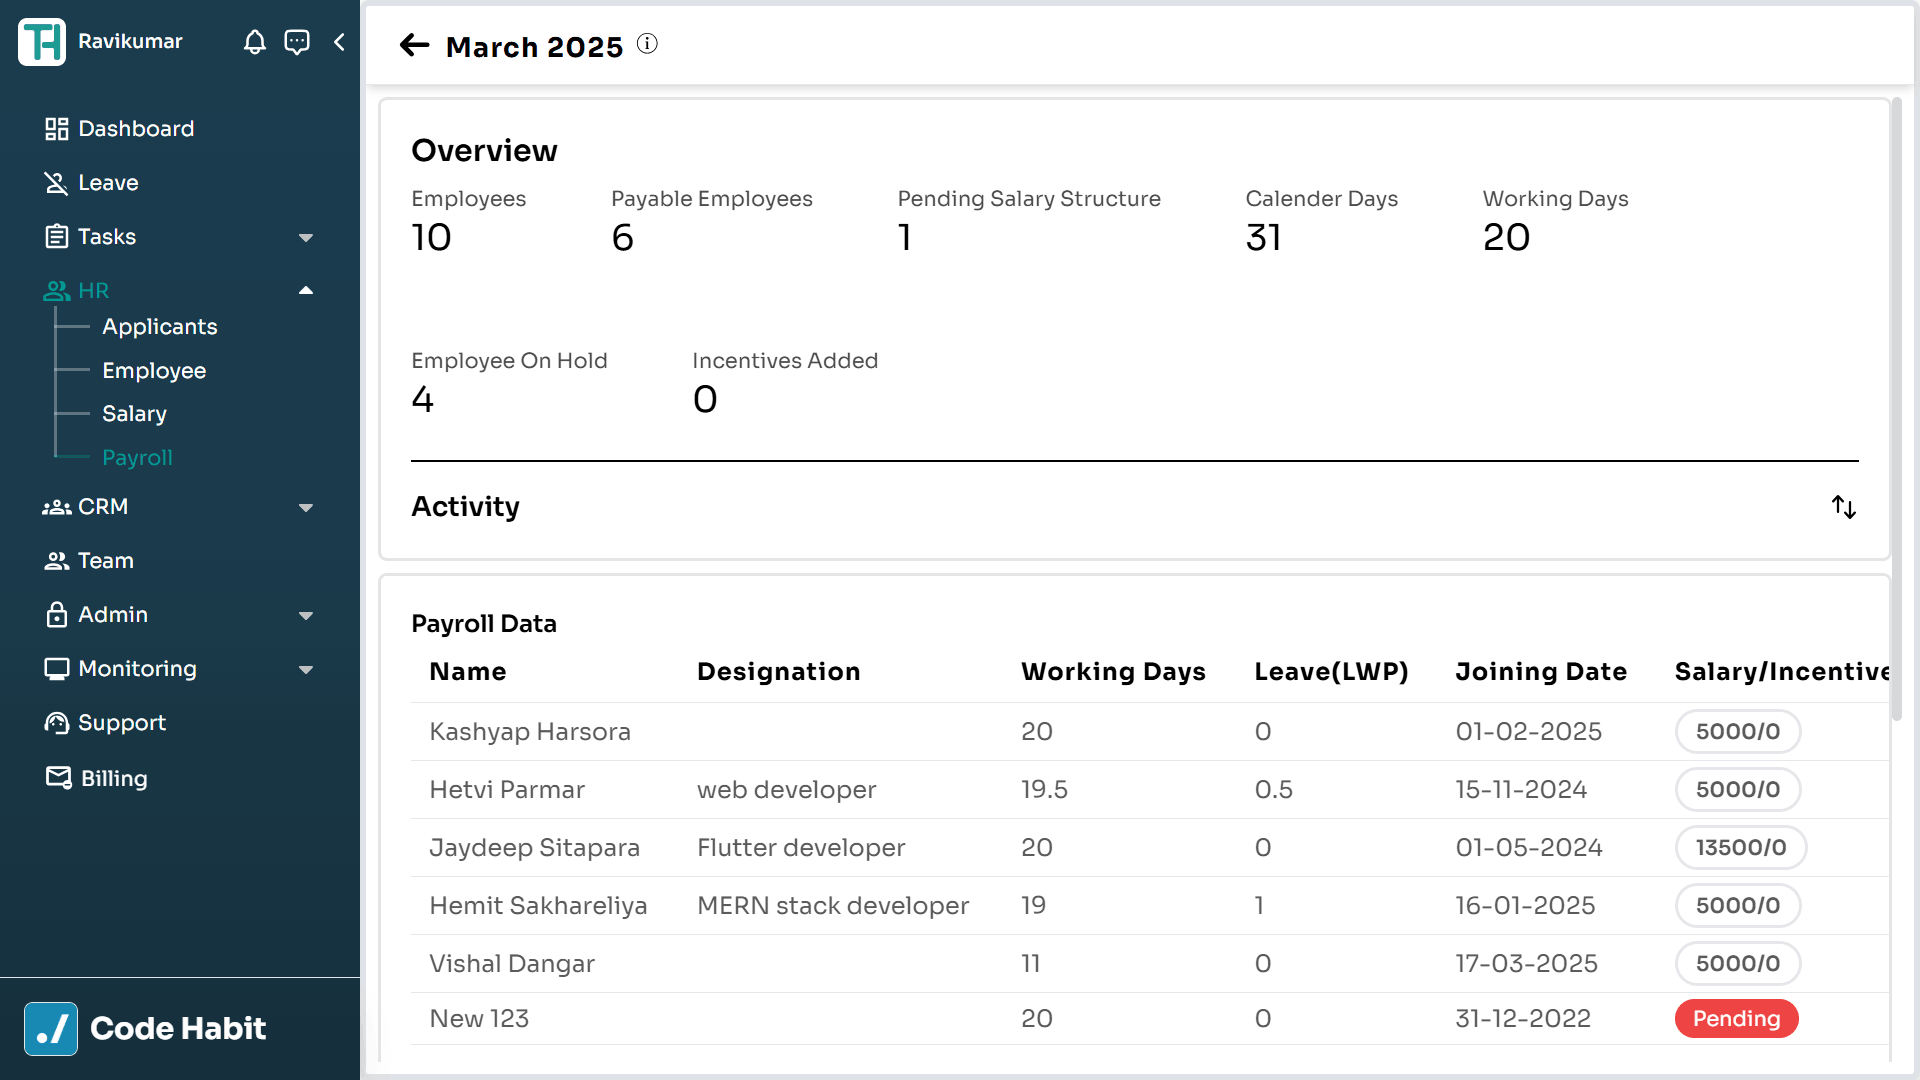Collapse the HR menu arrow

(x=306, y=291)
